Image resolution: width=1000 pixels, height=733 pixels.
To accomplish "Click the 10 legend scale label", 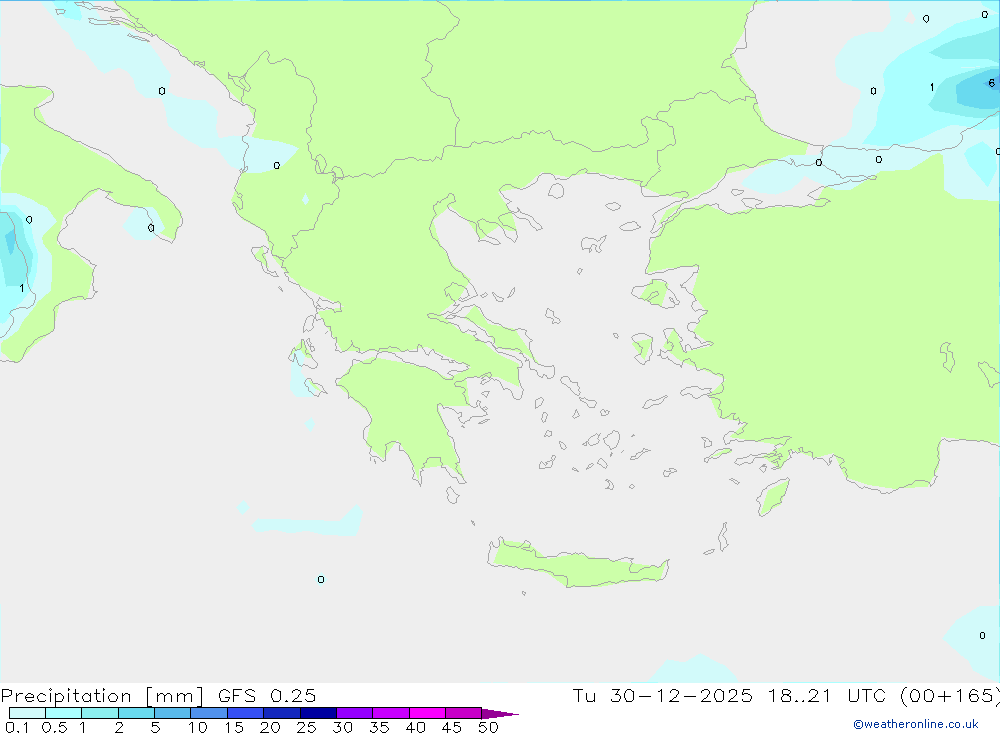I will point(198,727).
